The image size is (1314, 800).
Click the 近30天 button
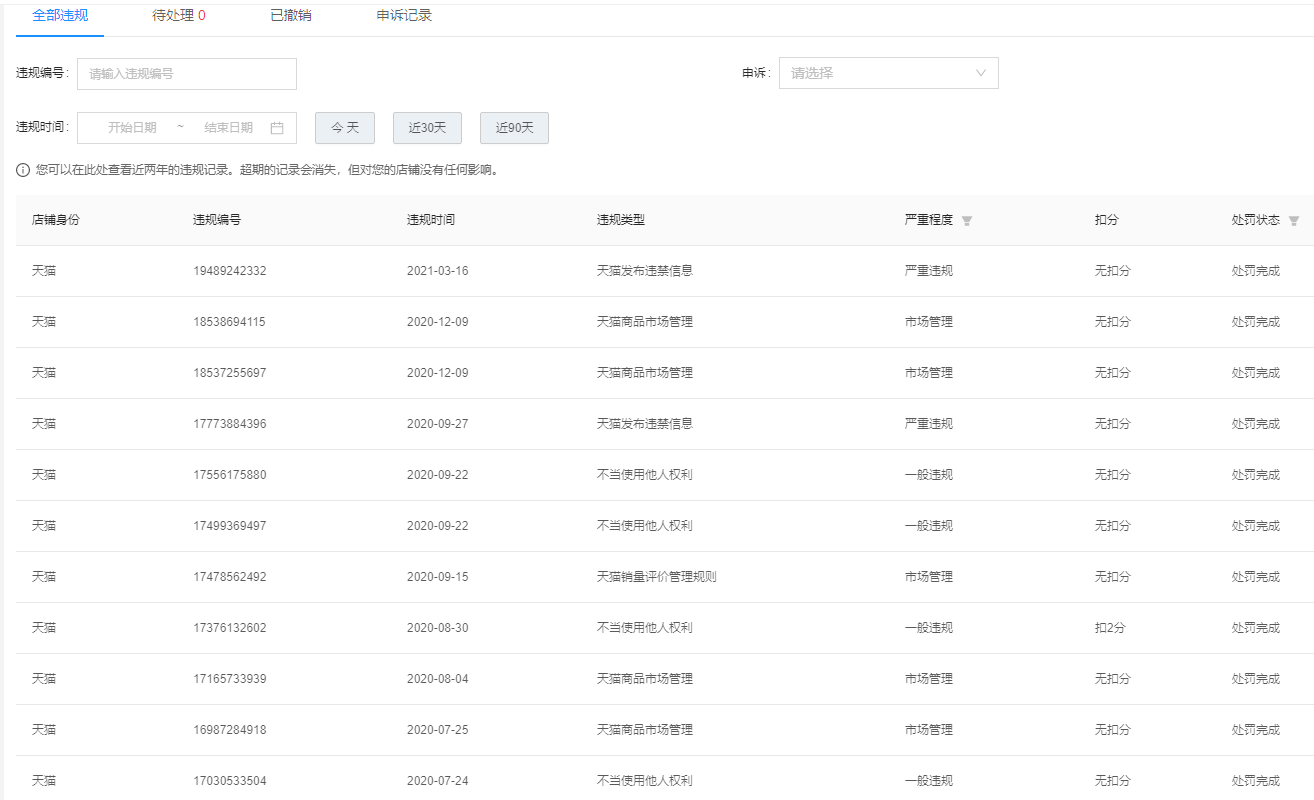point(427,128)
